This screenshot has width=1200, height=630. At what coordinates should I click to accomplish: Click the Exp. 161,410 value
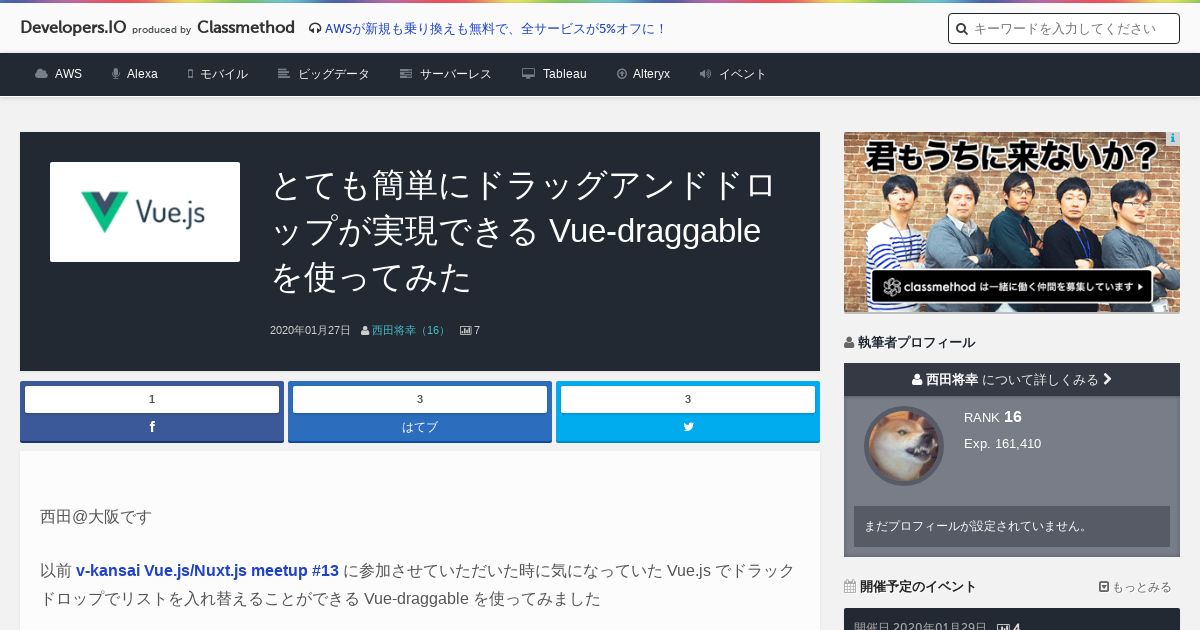pyautogui.click(x=1002, y=443)
